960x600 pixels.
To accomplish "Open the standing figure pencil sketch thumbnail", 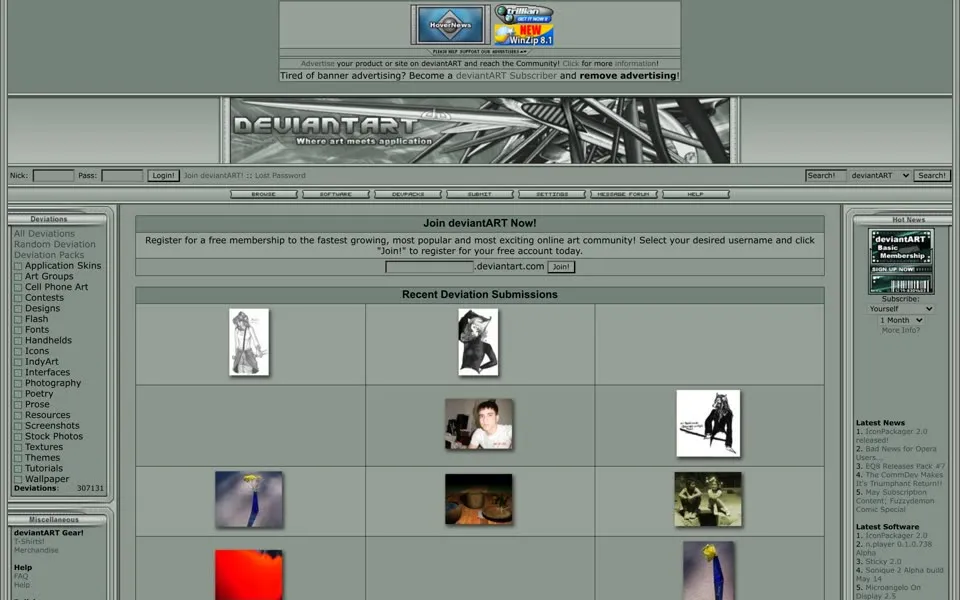I will click(249, 342).
